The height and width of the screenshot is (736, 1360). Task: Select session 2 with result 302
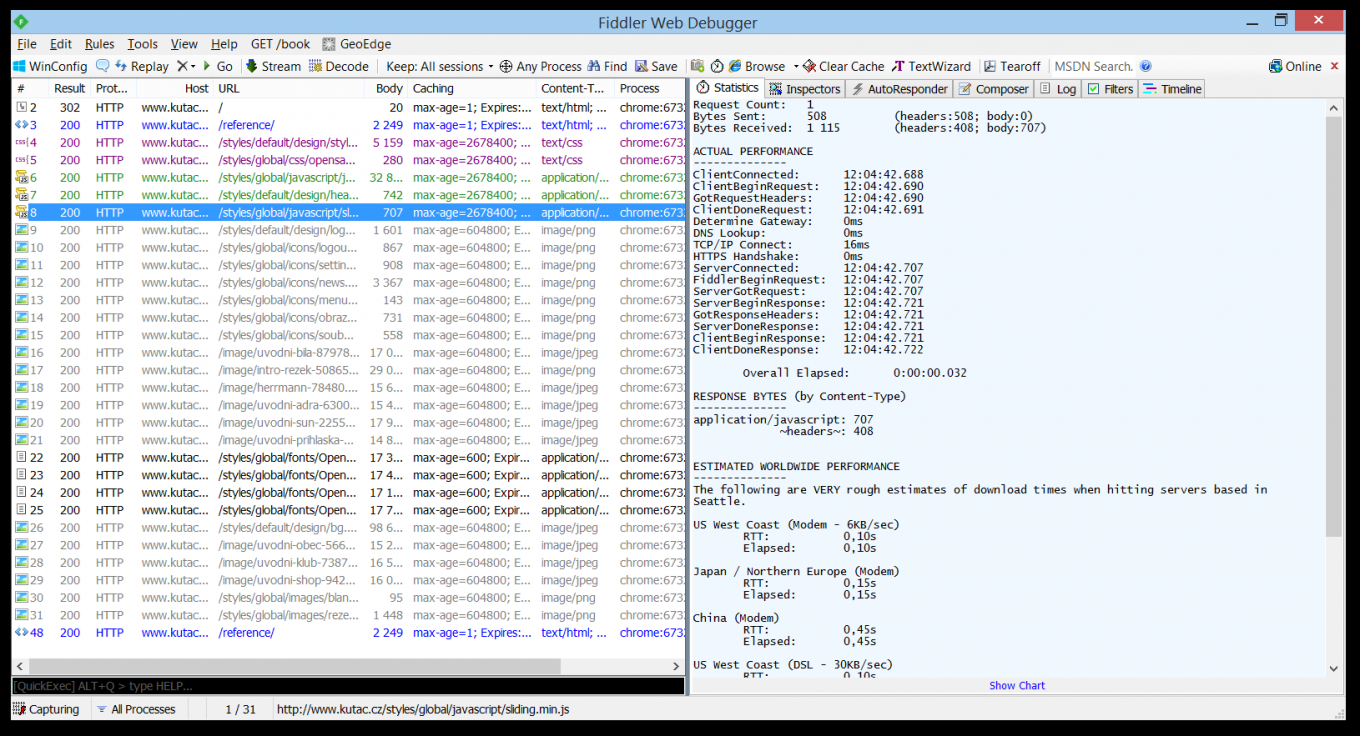348,107
